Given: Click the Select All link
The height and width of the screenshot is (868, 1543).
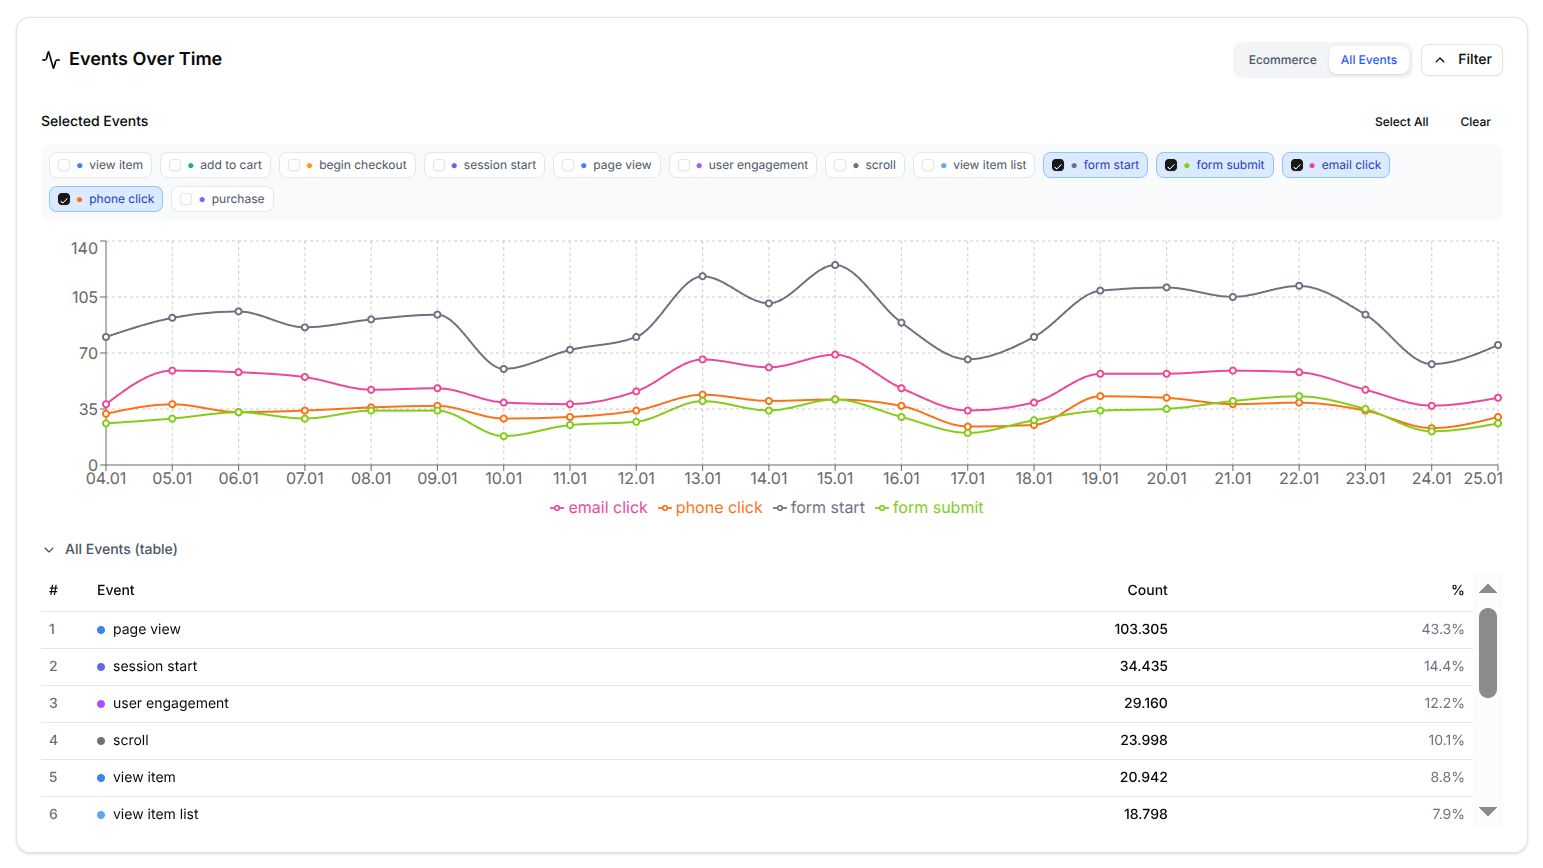Looking at the screenshot, I should tap(1402, 121).
